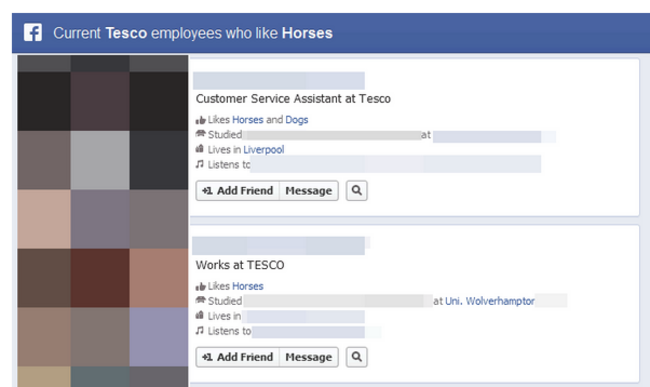This screenshot has height=387, width=650.
Task: Message the Customer Service Assistant at Tesco
Action: tap(309, 191)
